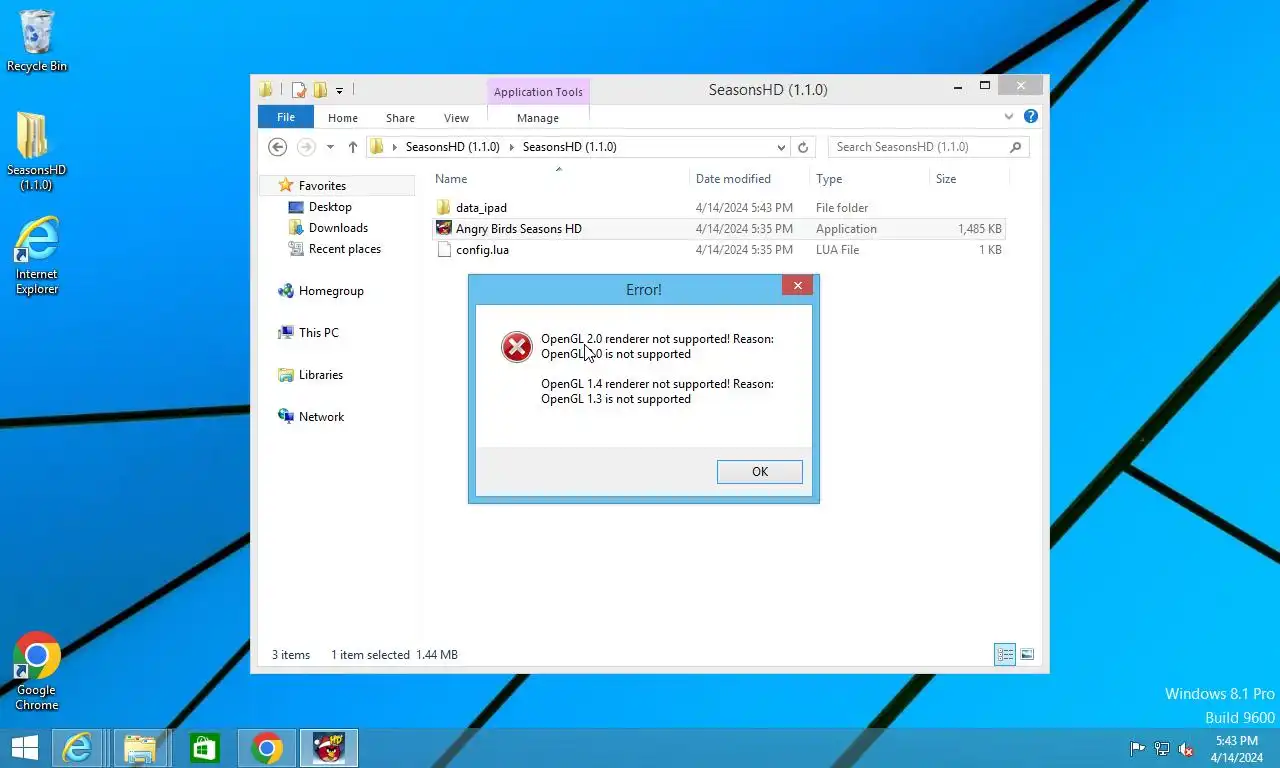Expand the address bar history dropdown
Viewport: 1280px width, 768px height.
tap(781, 147)
